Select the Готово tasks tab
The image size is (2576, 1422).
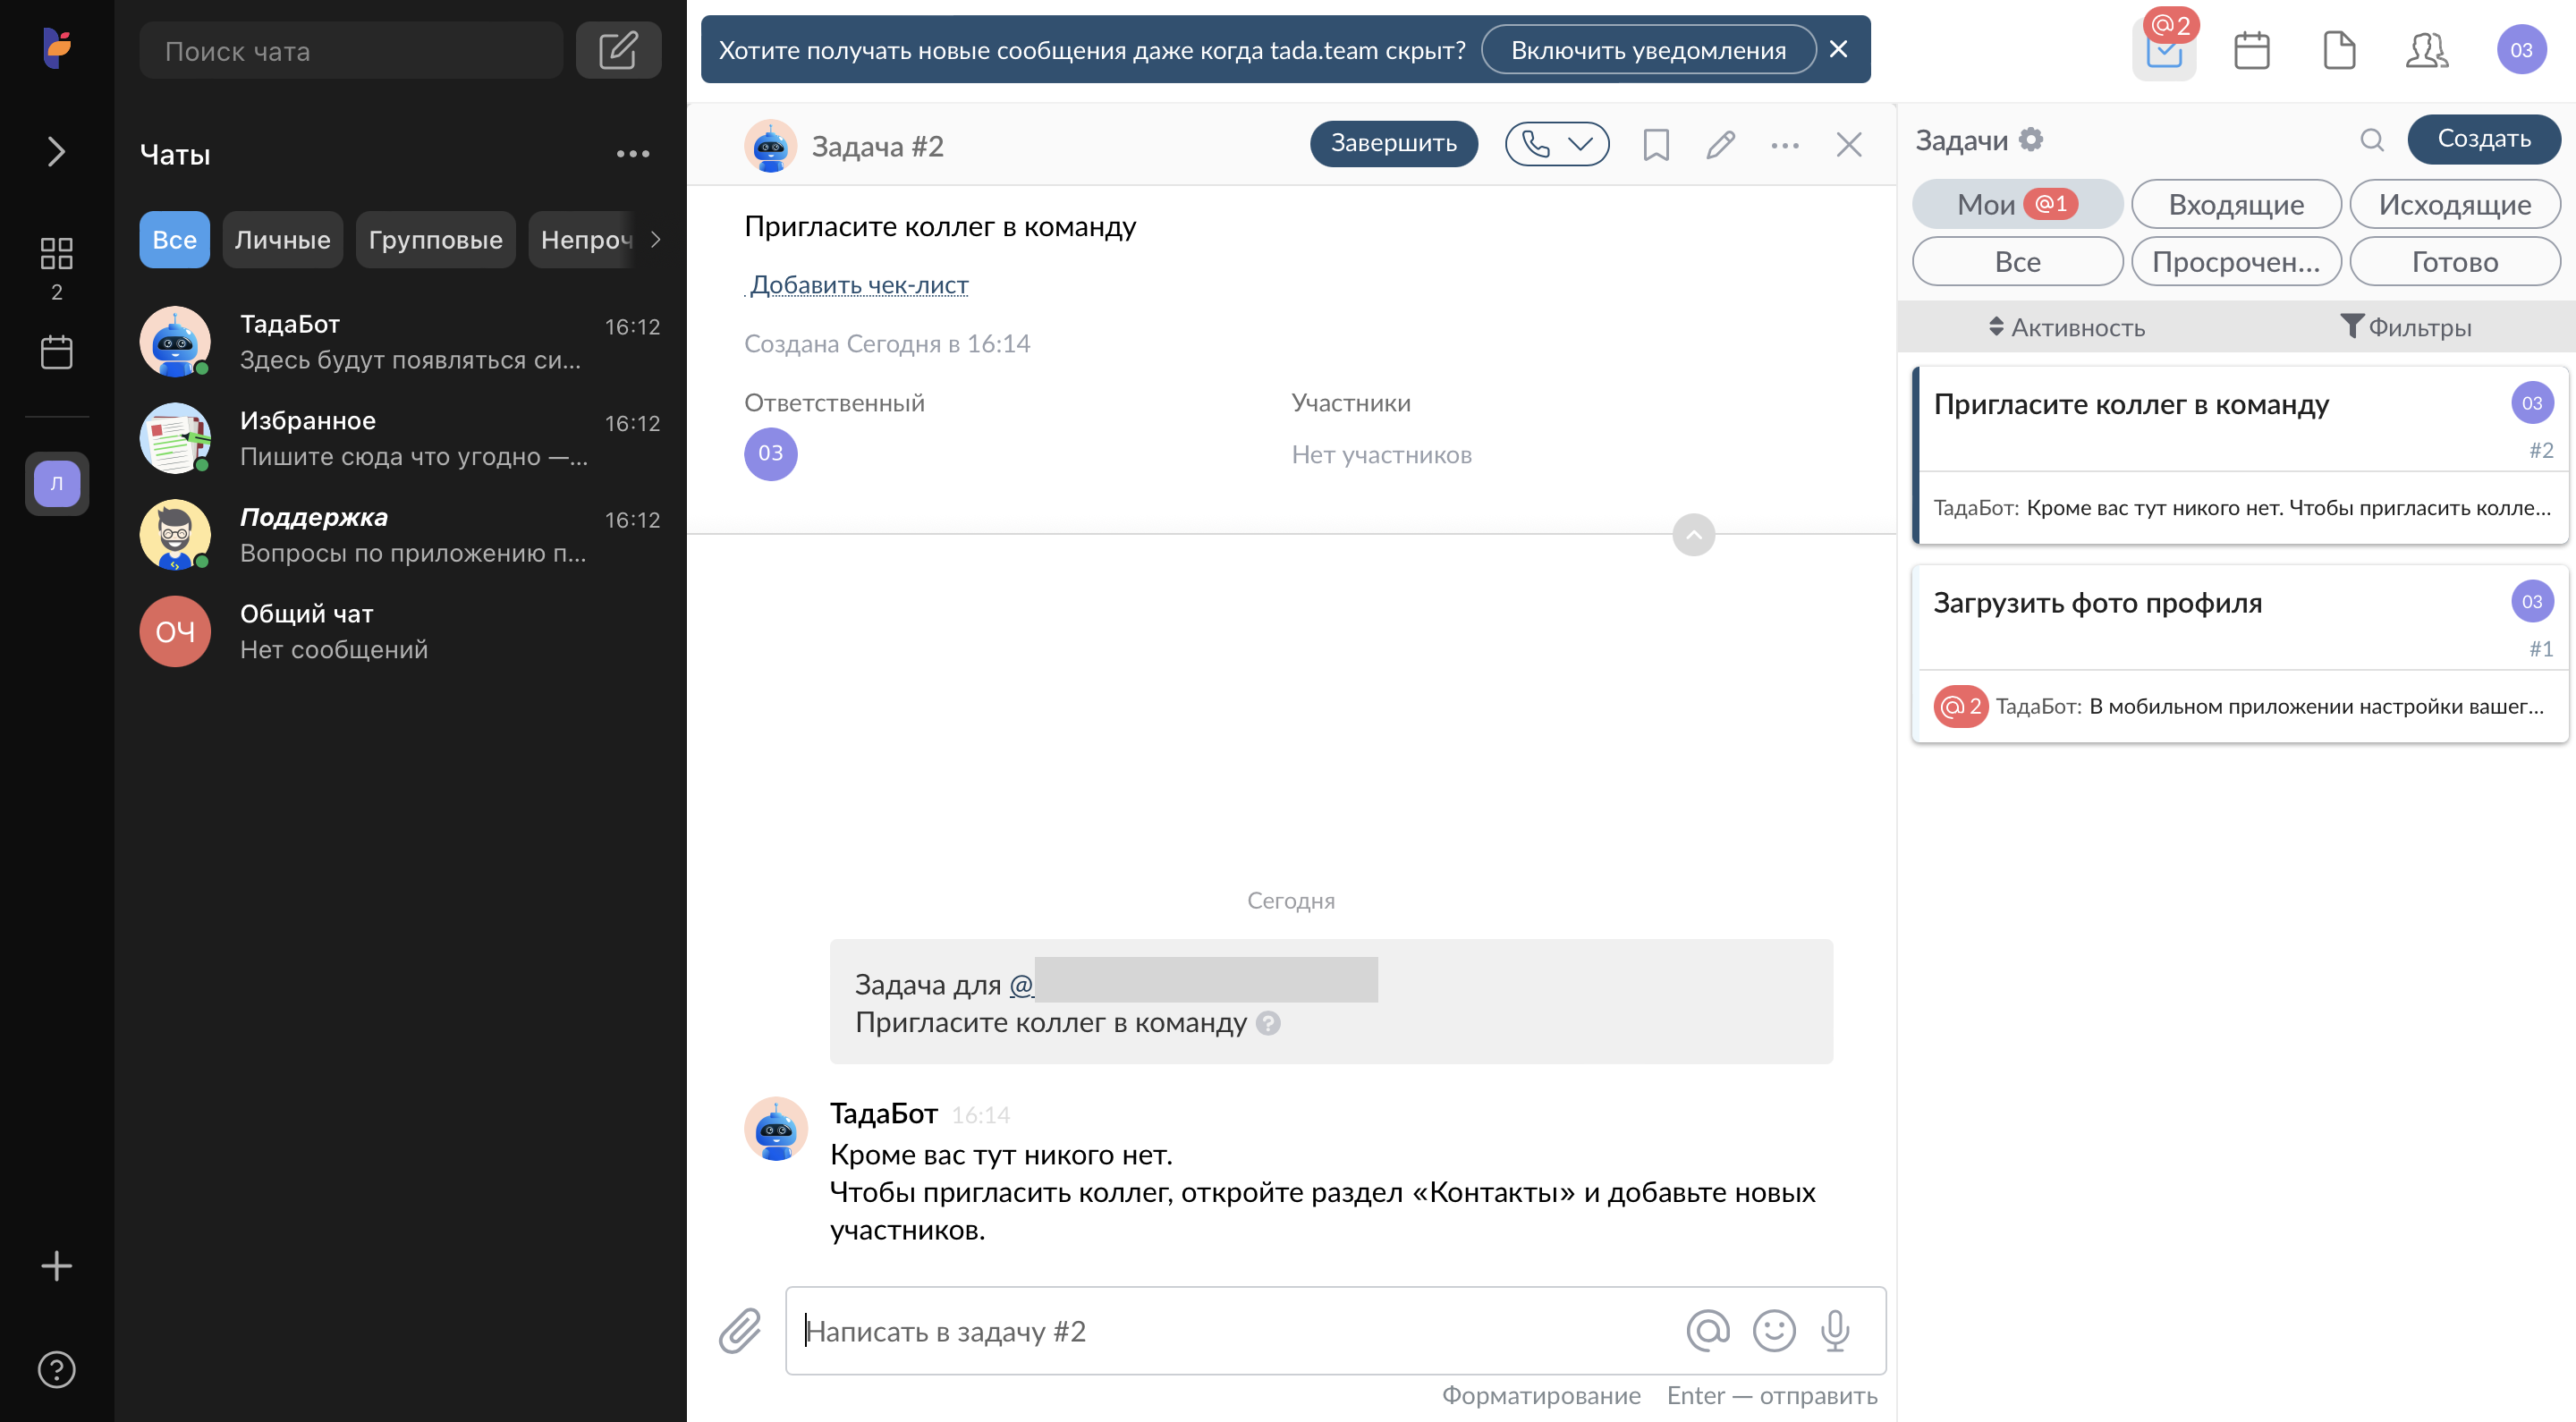click(2455, 261)
